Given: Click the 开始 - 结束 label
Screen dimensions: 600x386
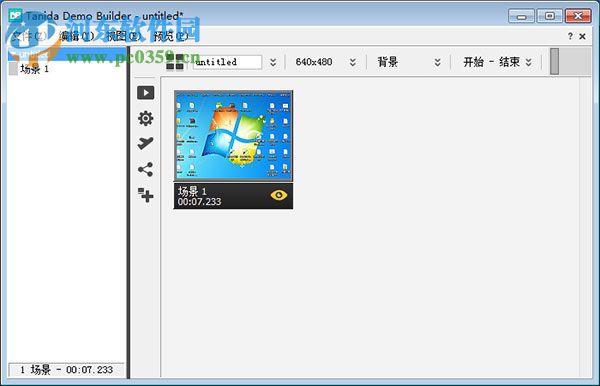Looking at the screenshot, I should coord(491,62).
